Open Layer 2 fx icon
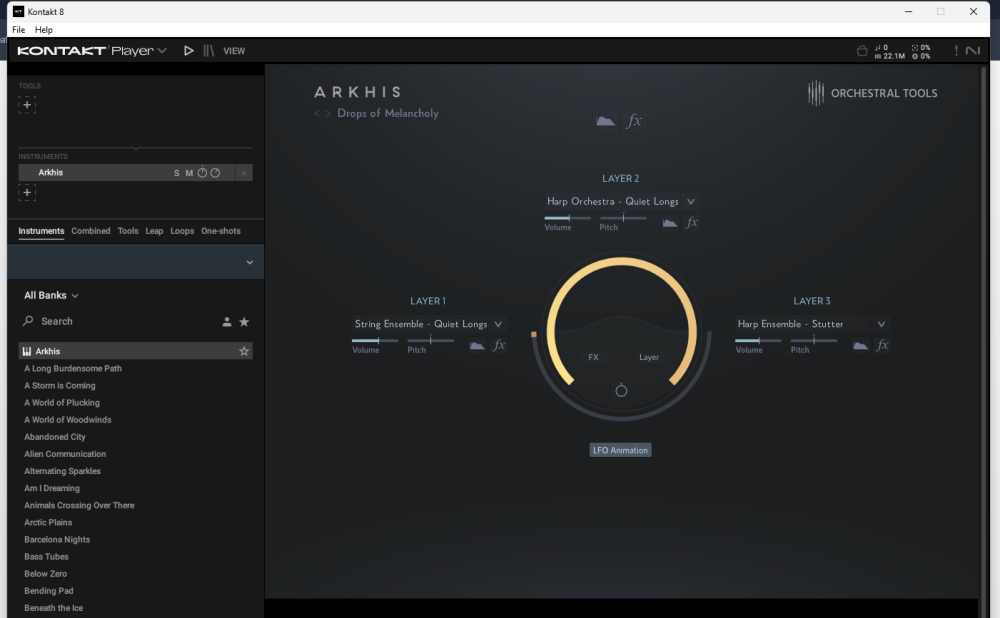 (x=692, y=222)
